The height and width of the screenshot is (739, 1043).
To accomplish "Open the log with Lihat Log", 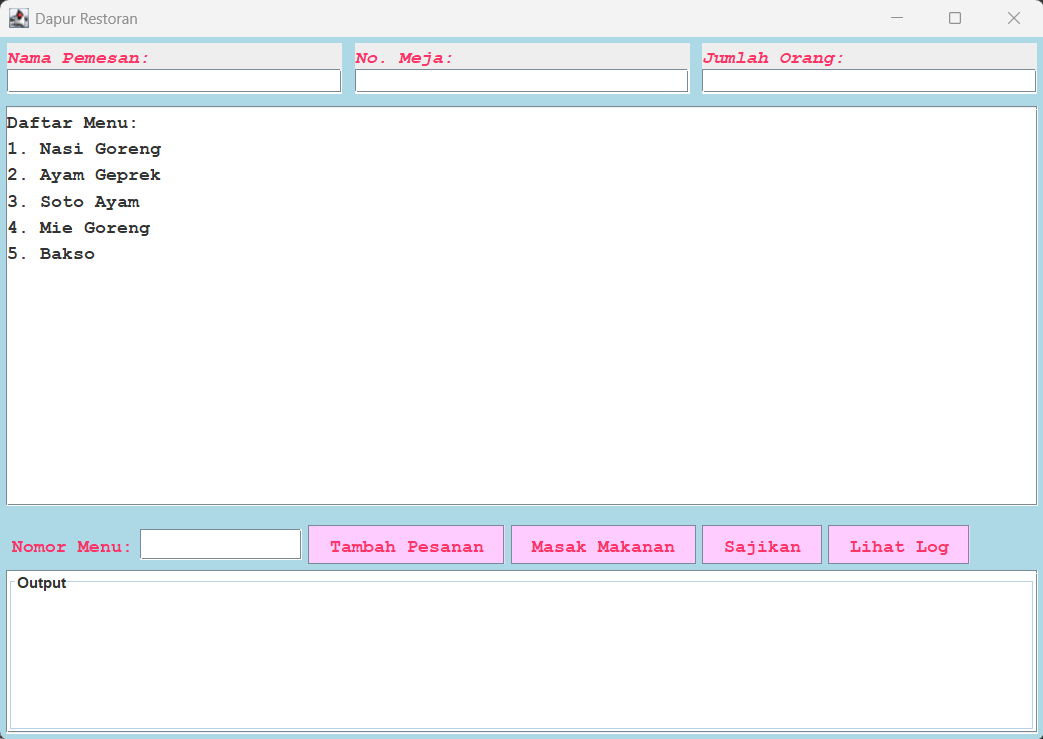I will [x=898, y=546].
